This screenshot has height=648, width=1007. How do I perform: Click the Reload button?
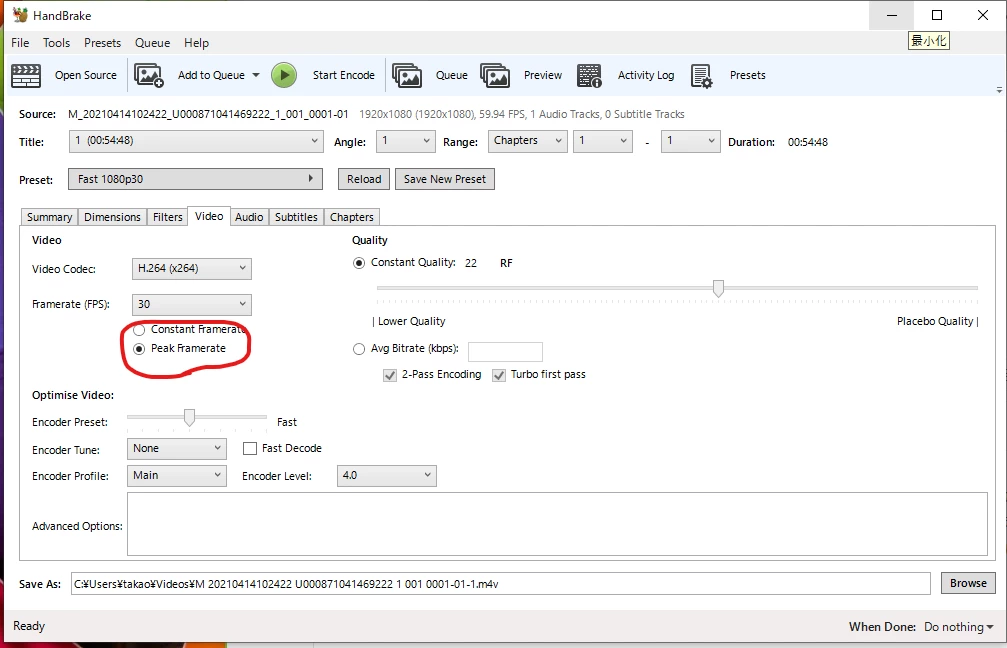[364, 179]
